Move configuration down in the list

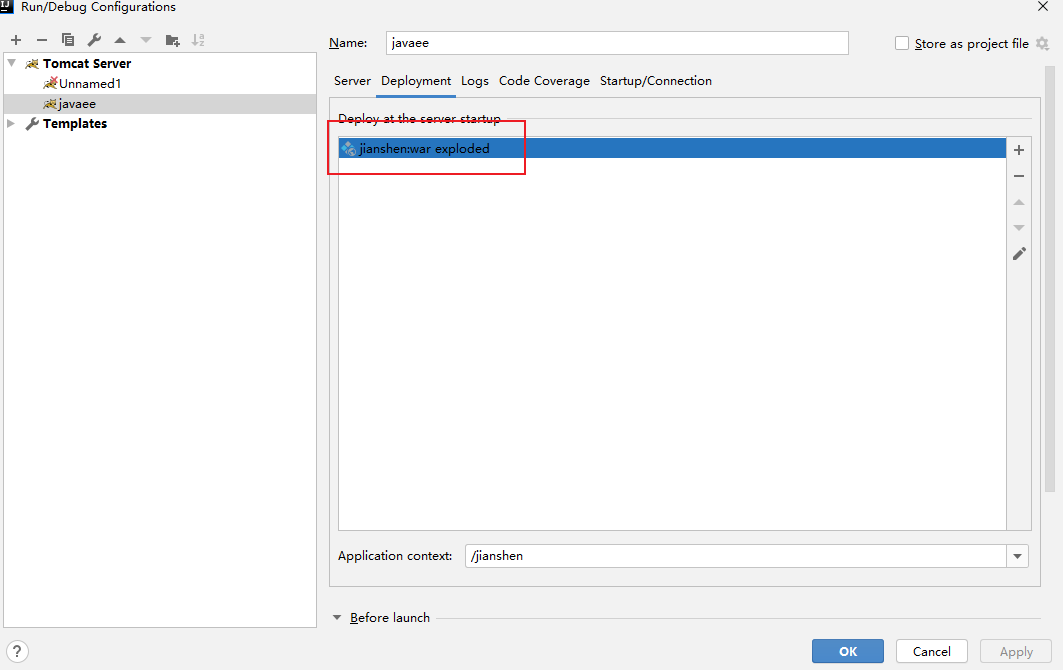click(x=146, y=40)
